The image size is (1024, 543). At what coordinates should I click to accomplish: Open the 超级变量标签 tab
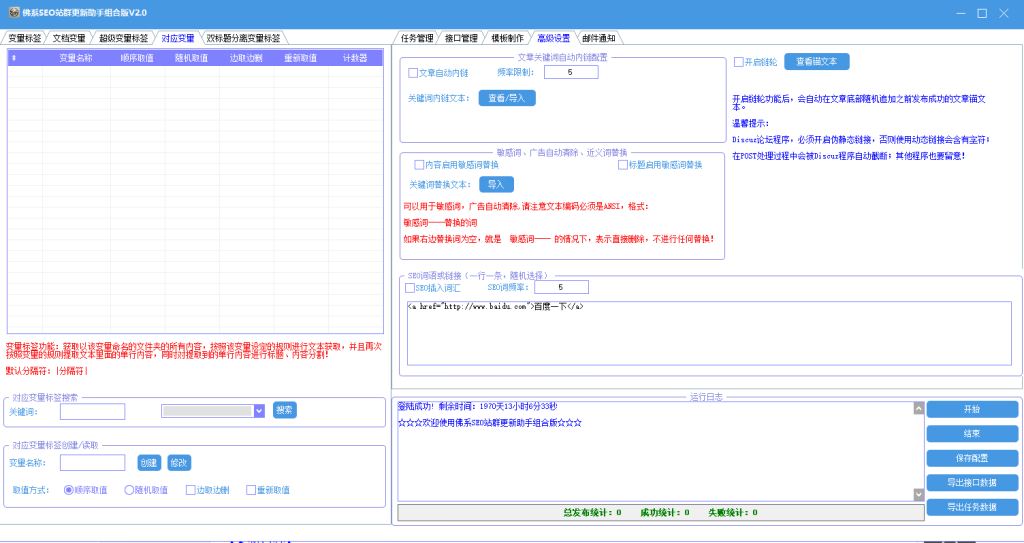point(123,38)
